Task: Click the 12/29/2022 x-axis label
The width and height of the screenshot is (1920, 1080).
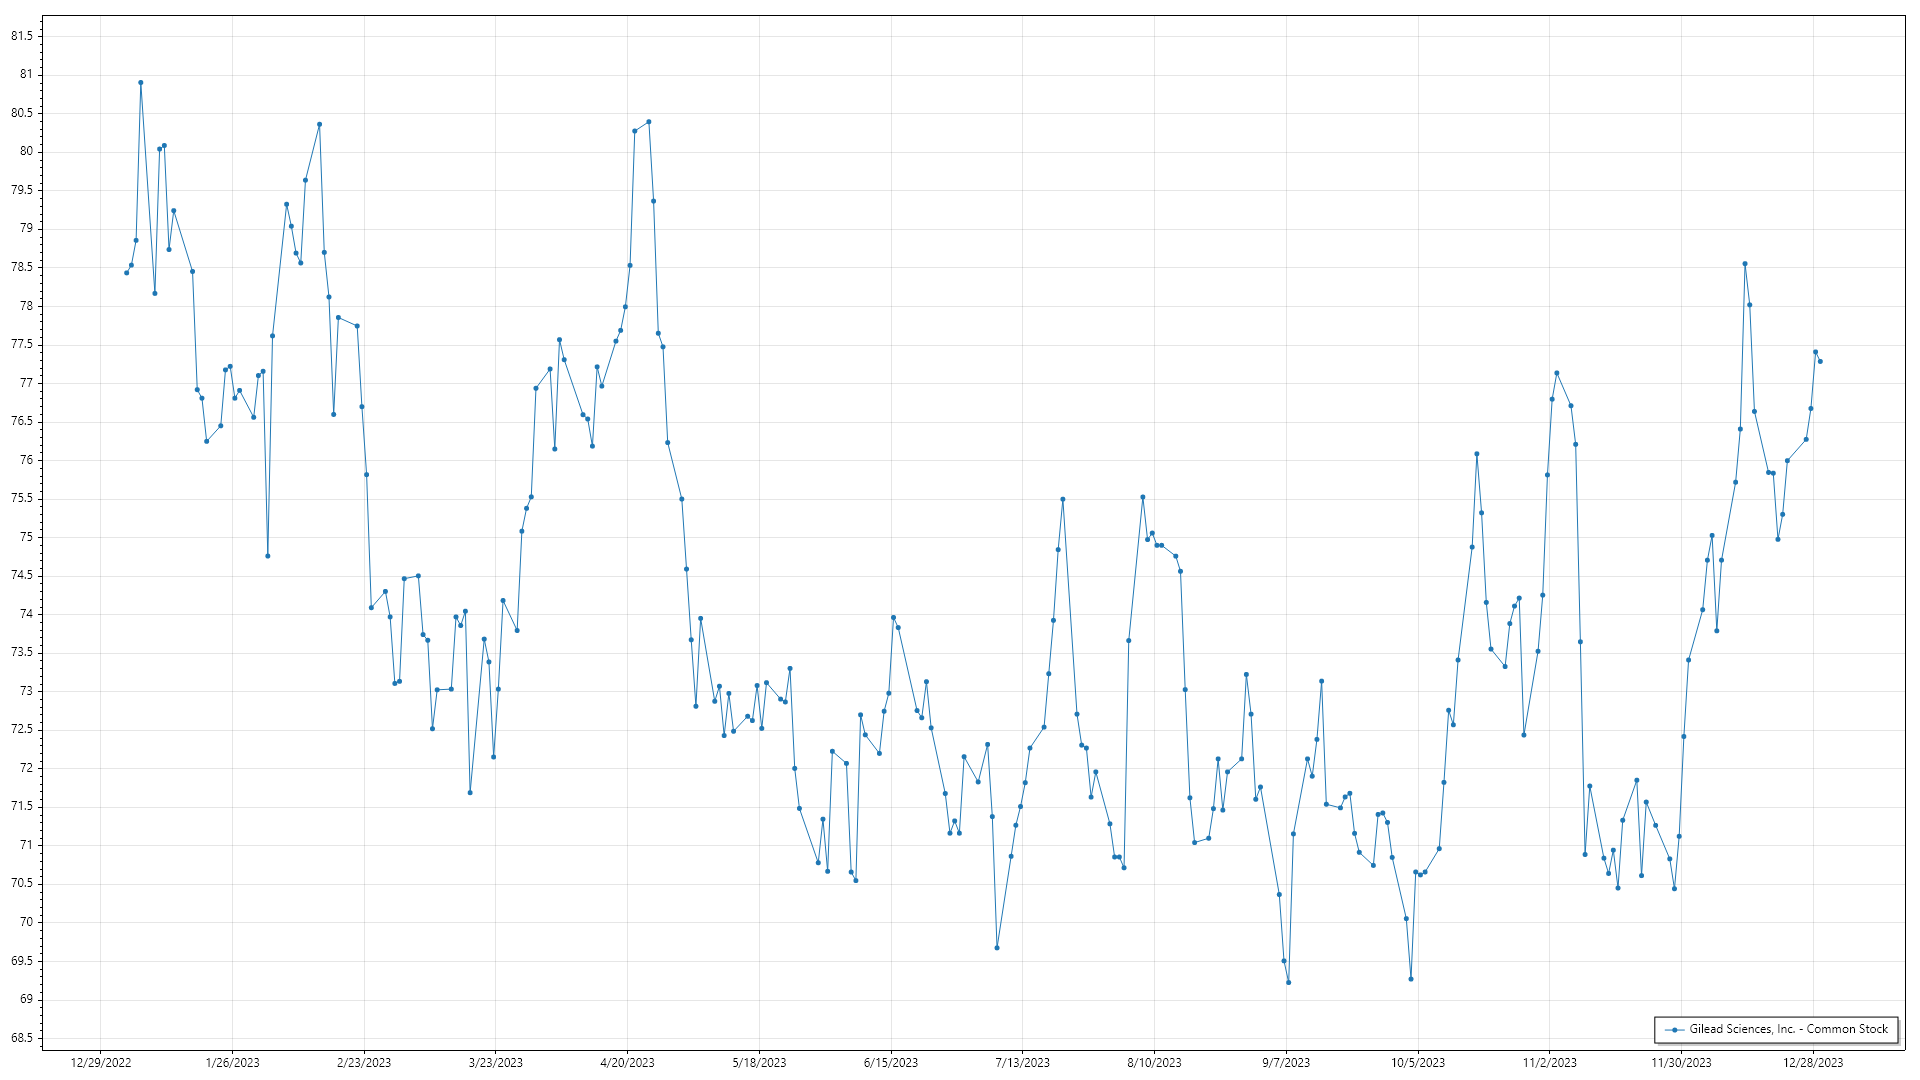Action: (101, 1063)
